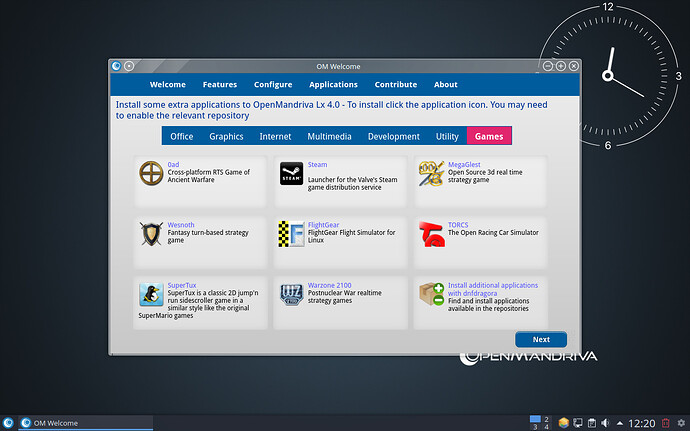Switch to virtual desktop 2
Viewport: 690px width, 431px height.
(x=547, y=419)
